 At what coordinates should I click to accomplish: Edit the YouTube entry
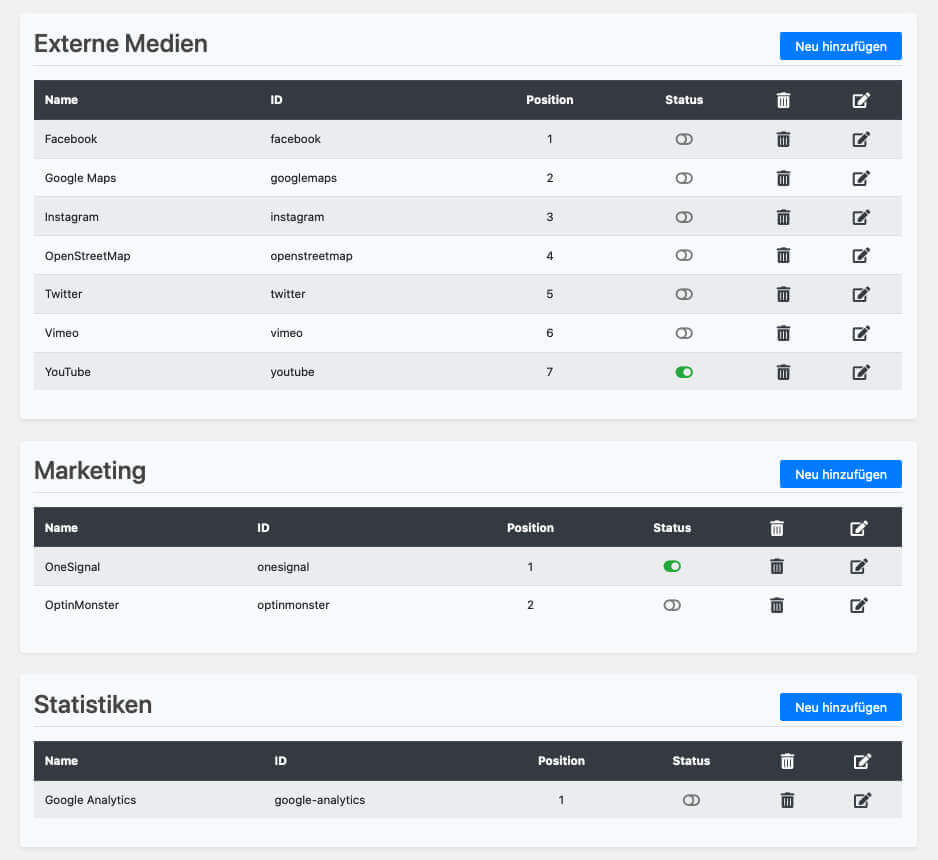[861, 373]
